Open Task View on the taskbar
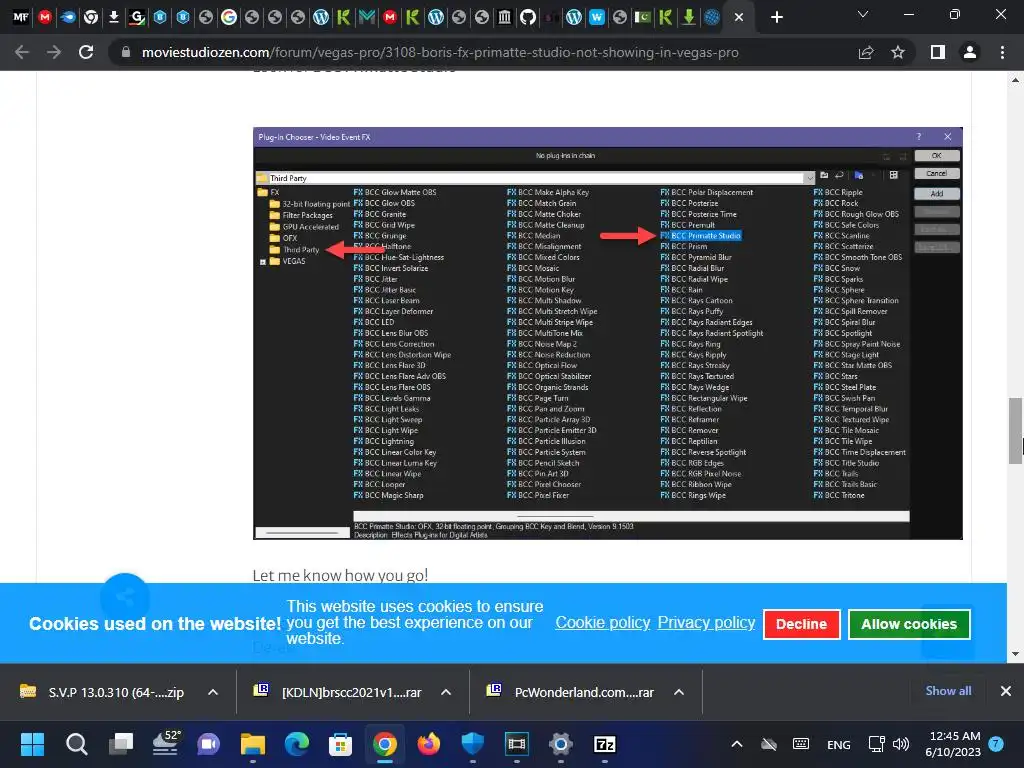This screenshot has height=768, width=1024. click(121, 744)
